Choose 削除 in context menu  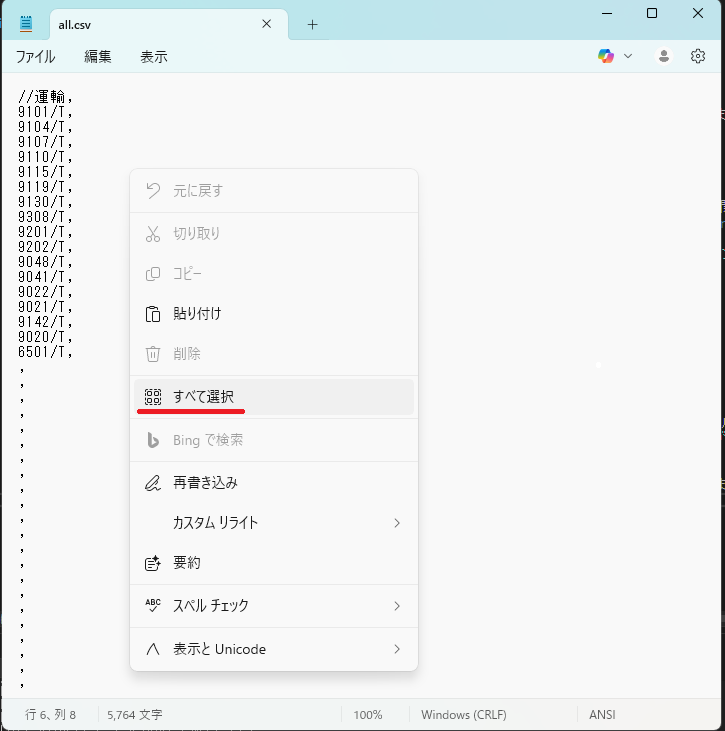[x=274, y=354]
